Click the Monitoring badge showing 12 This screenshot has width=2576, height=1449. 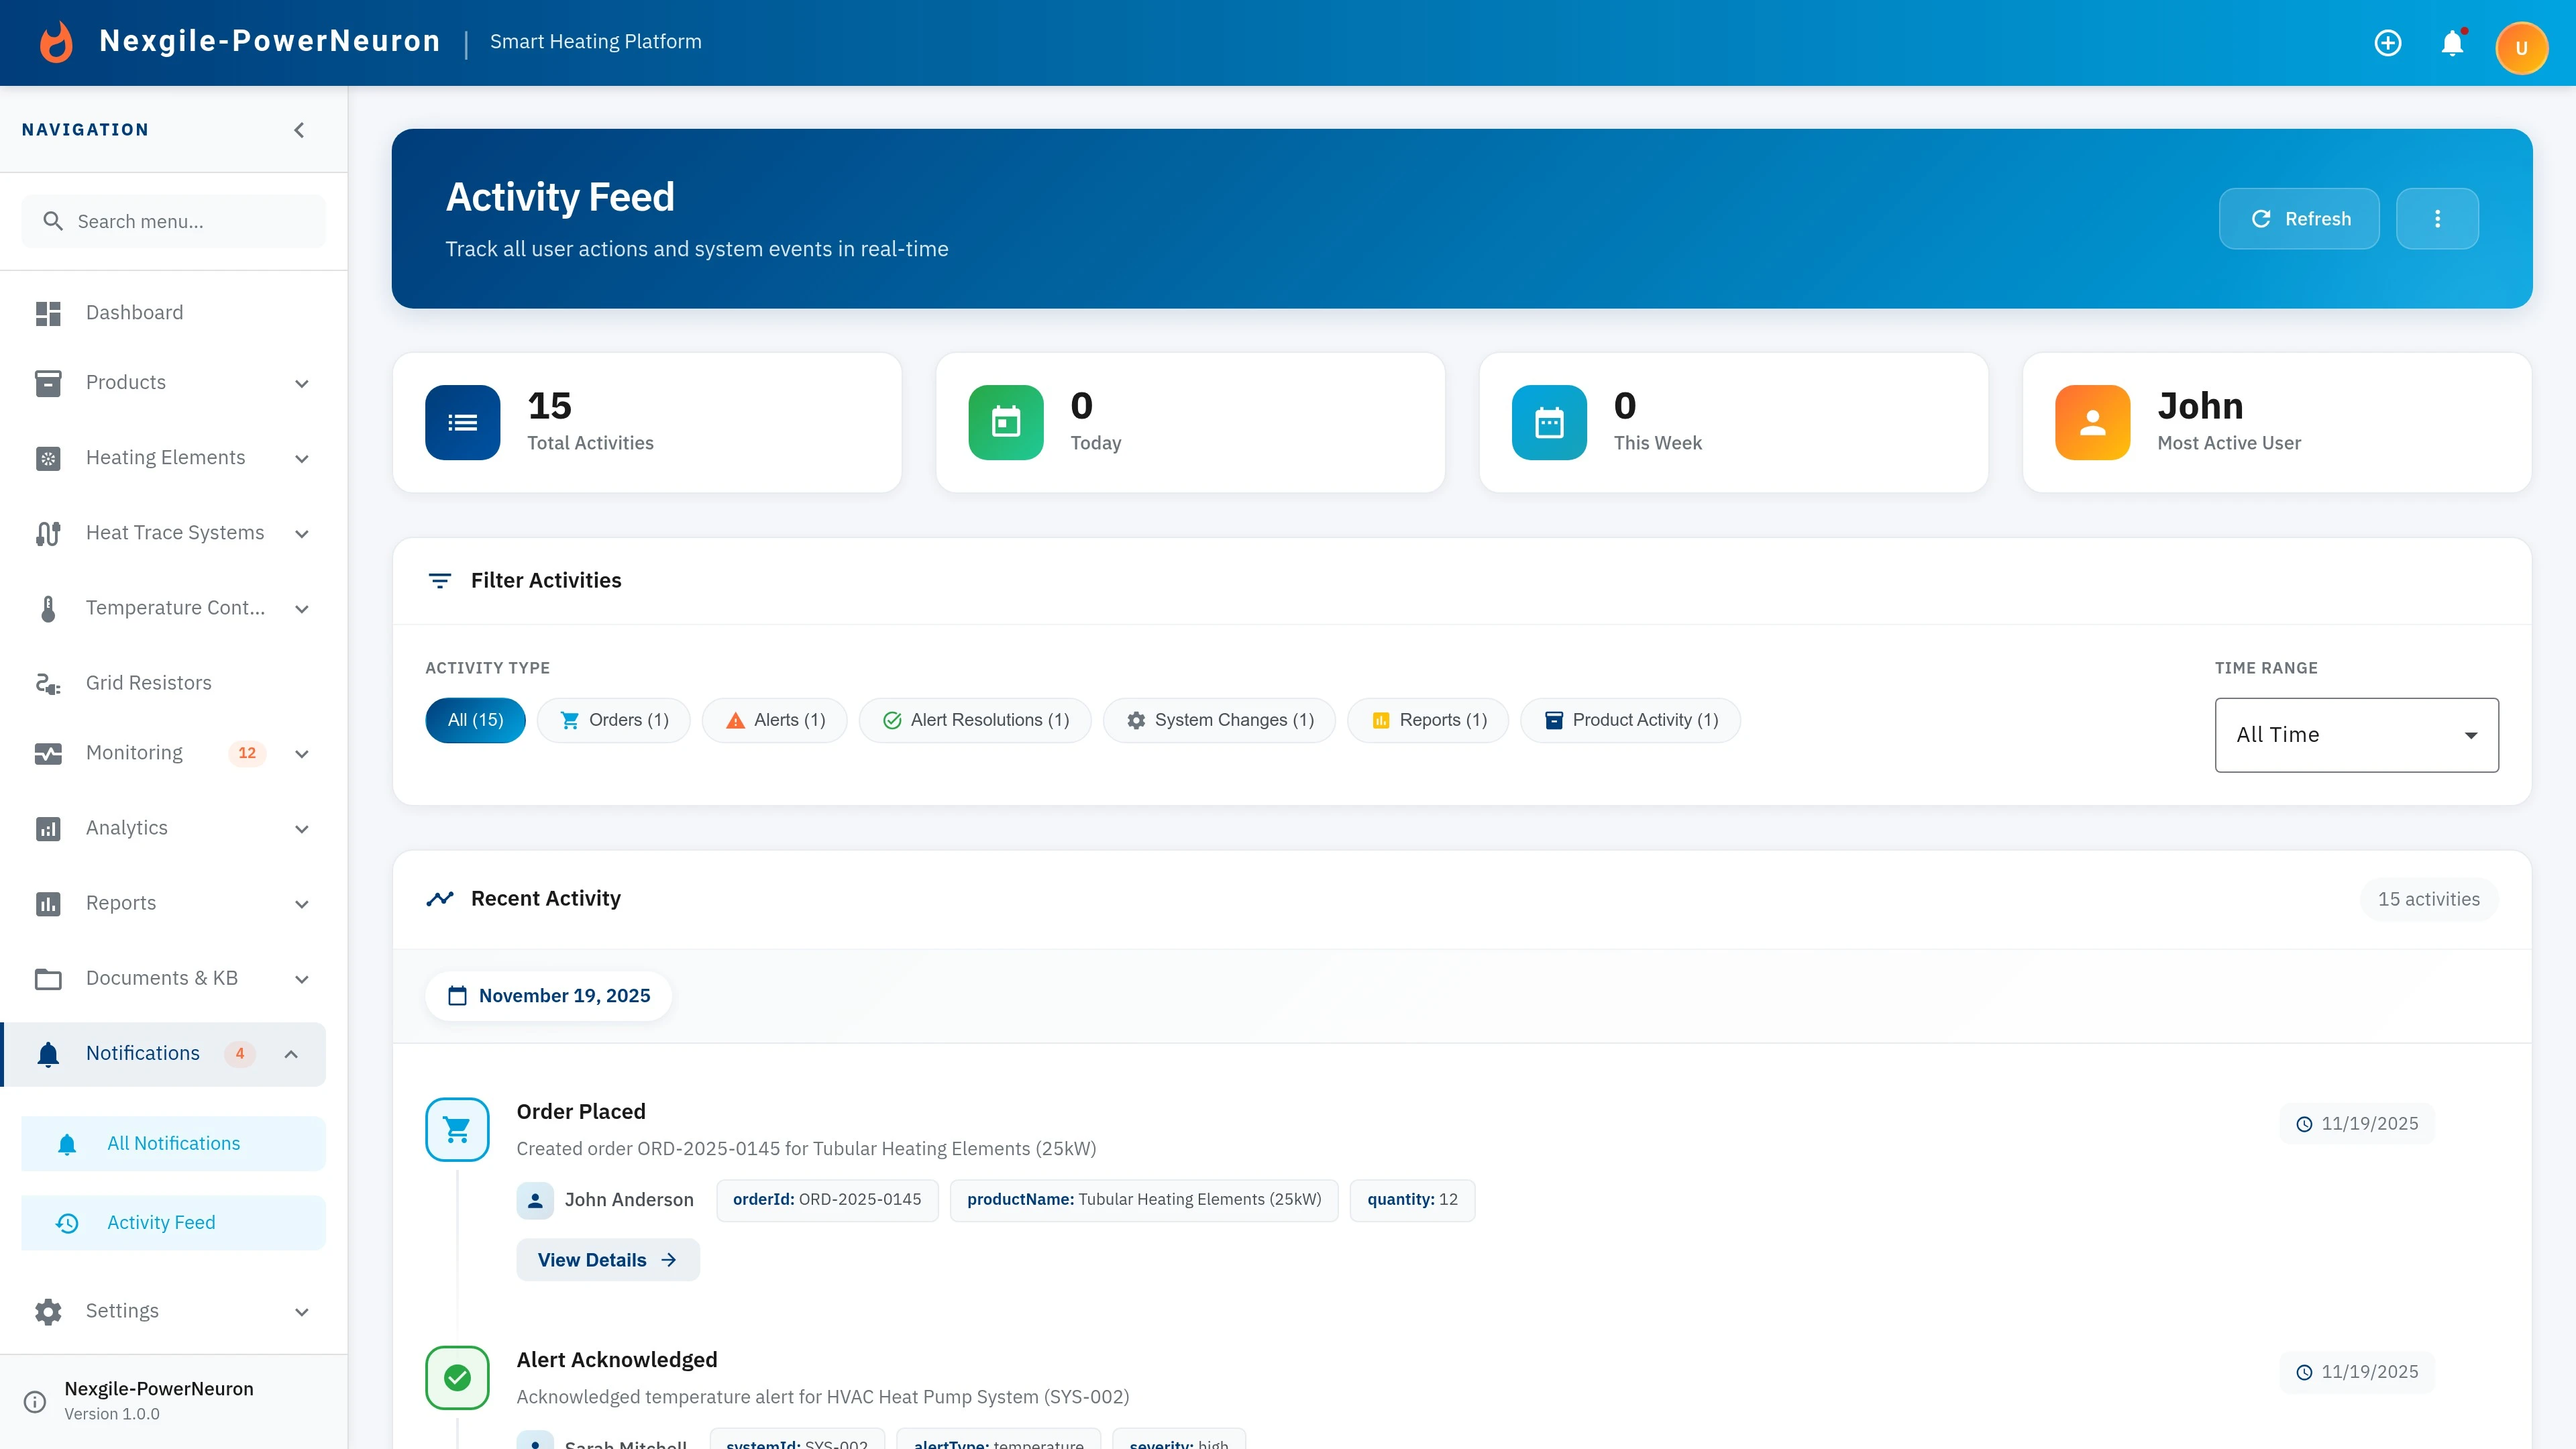(x=246, y=754)
